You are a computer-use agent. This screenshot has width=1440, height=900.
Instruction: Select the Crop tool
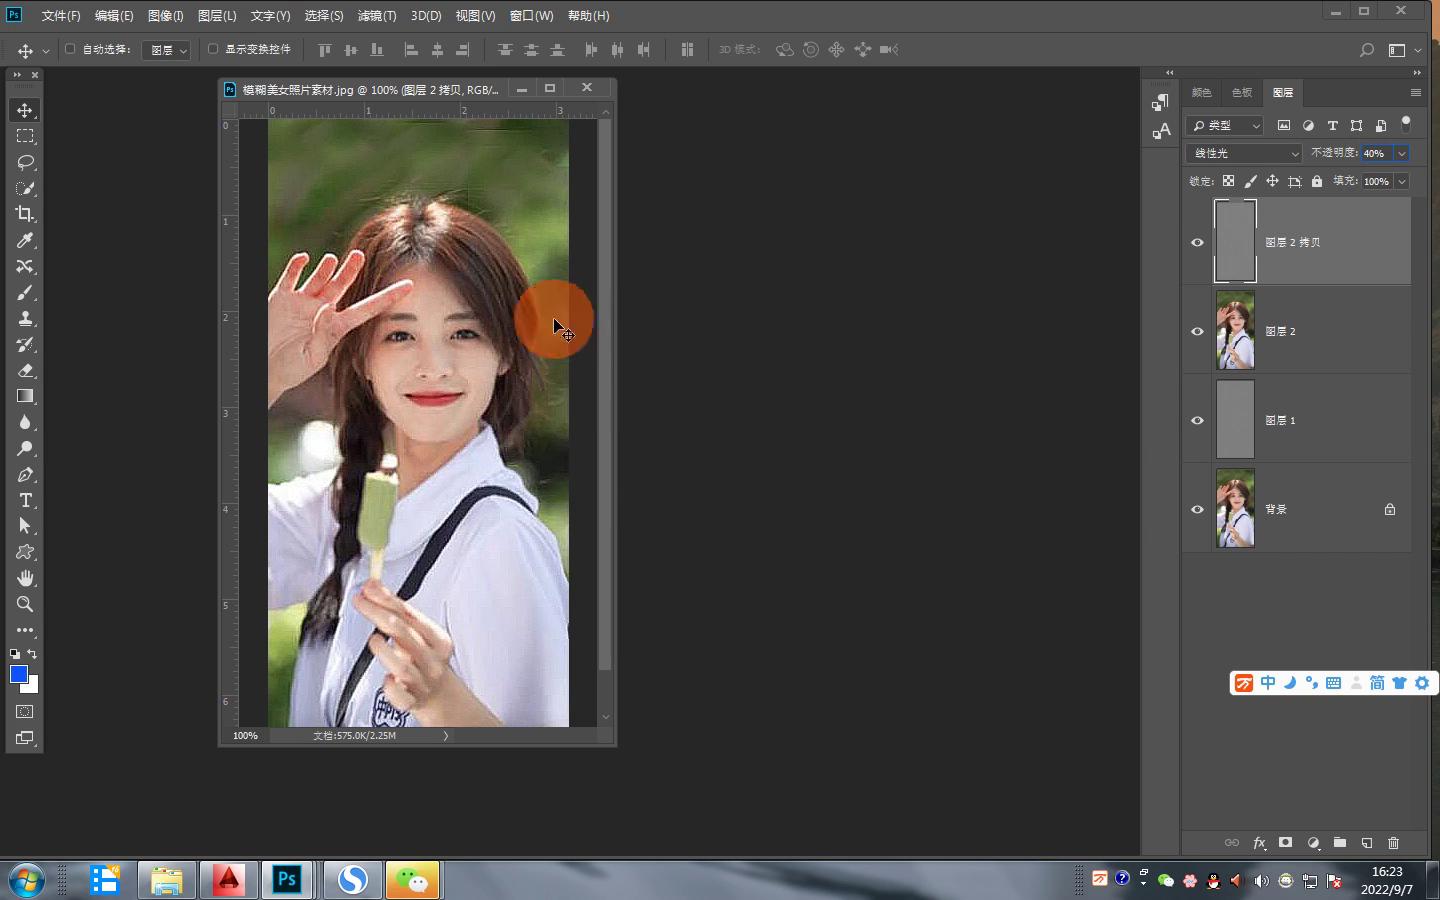coord(25,214)
